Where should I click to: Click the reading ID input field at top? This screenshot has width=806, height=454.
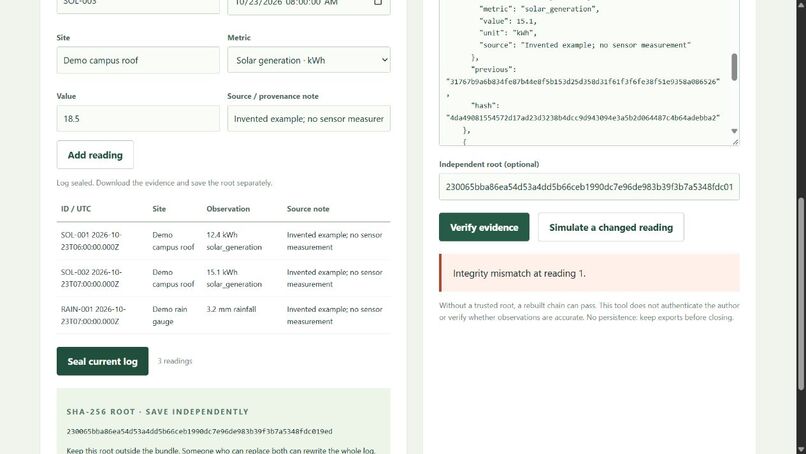tap(138, 5)
